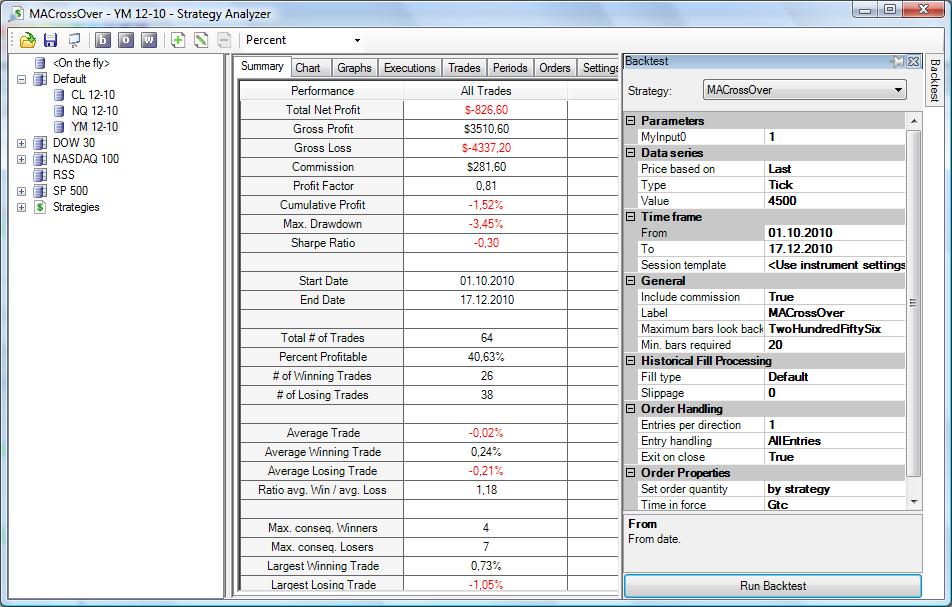Viewport: 952px width, 607px height.
Task: Click the 'b' toolbar button
Action: (103, 40)
